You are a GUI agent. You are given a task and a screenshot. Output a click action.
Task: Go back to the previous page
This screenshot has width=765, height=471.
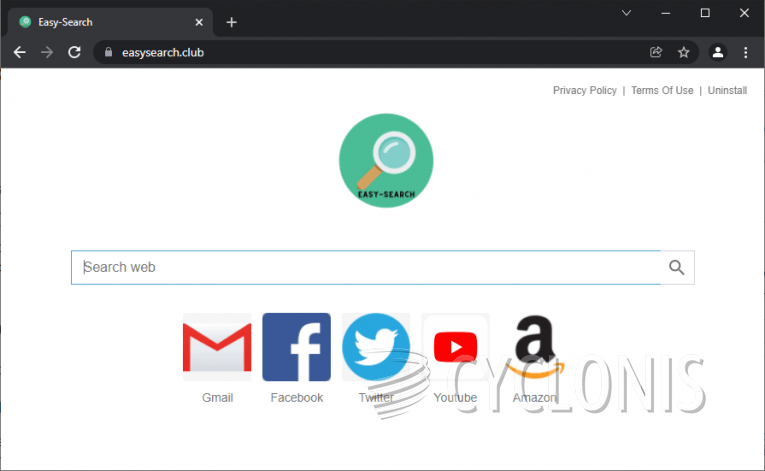point(19,52)
